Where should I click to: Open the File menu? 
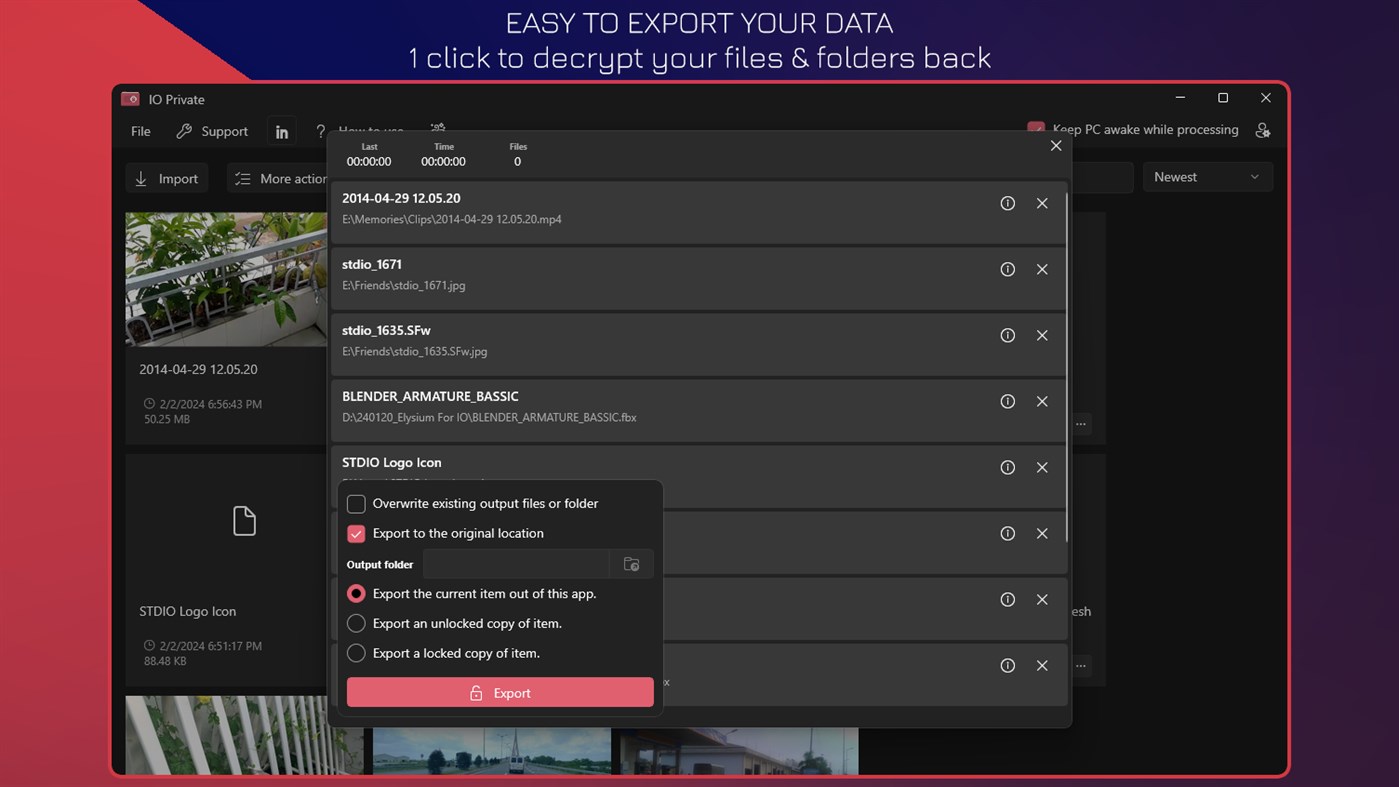(141, 131)
